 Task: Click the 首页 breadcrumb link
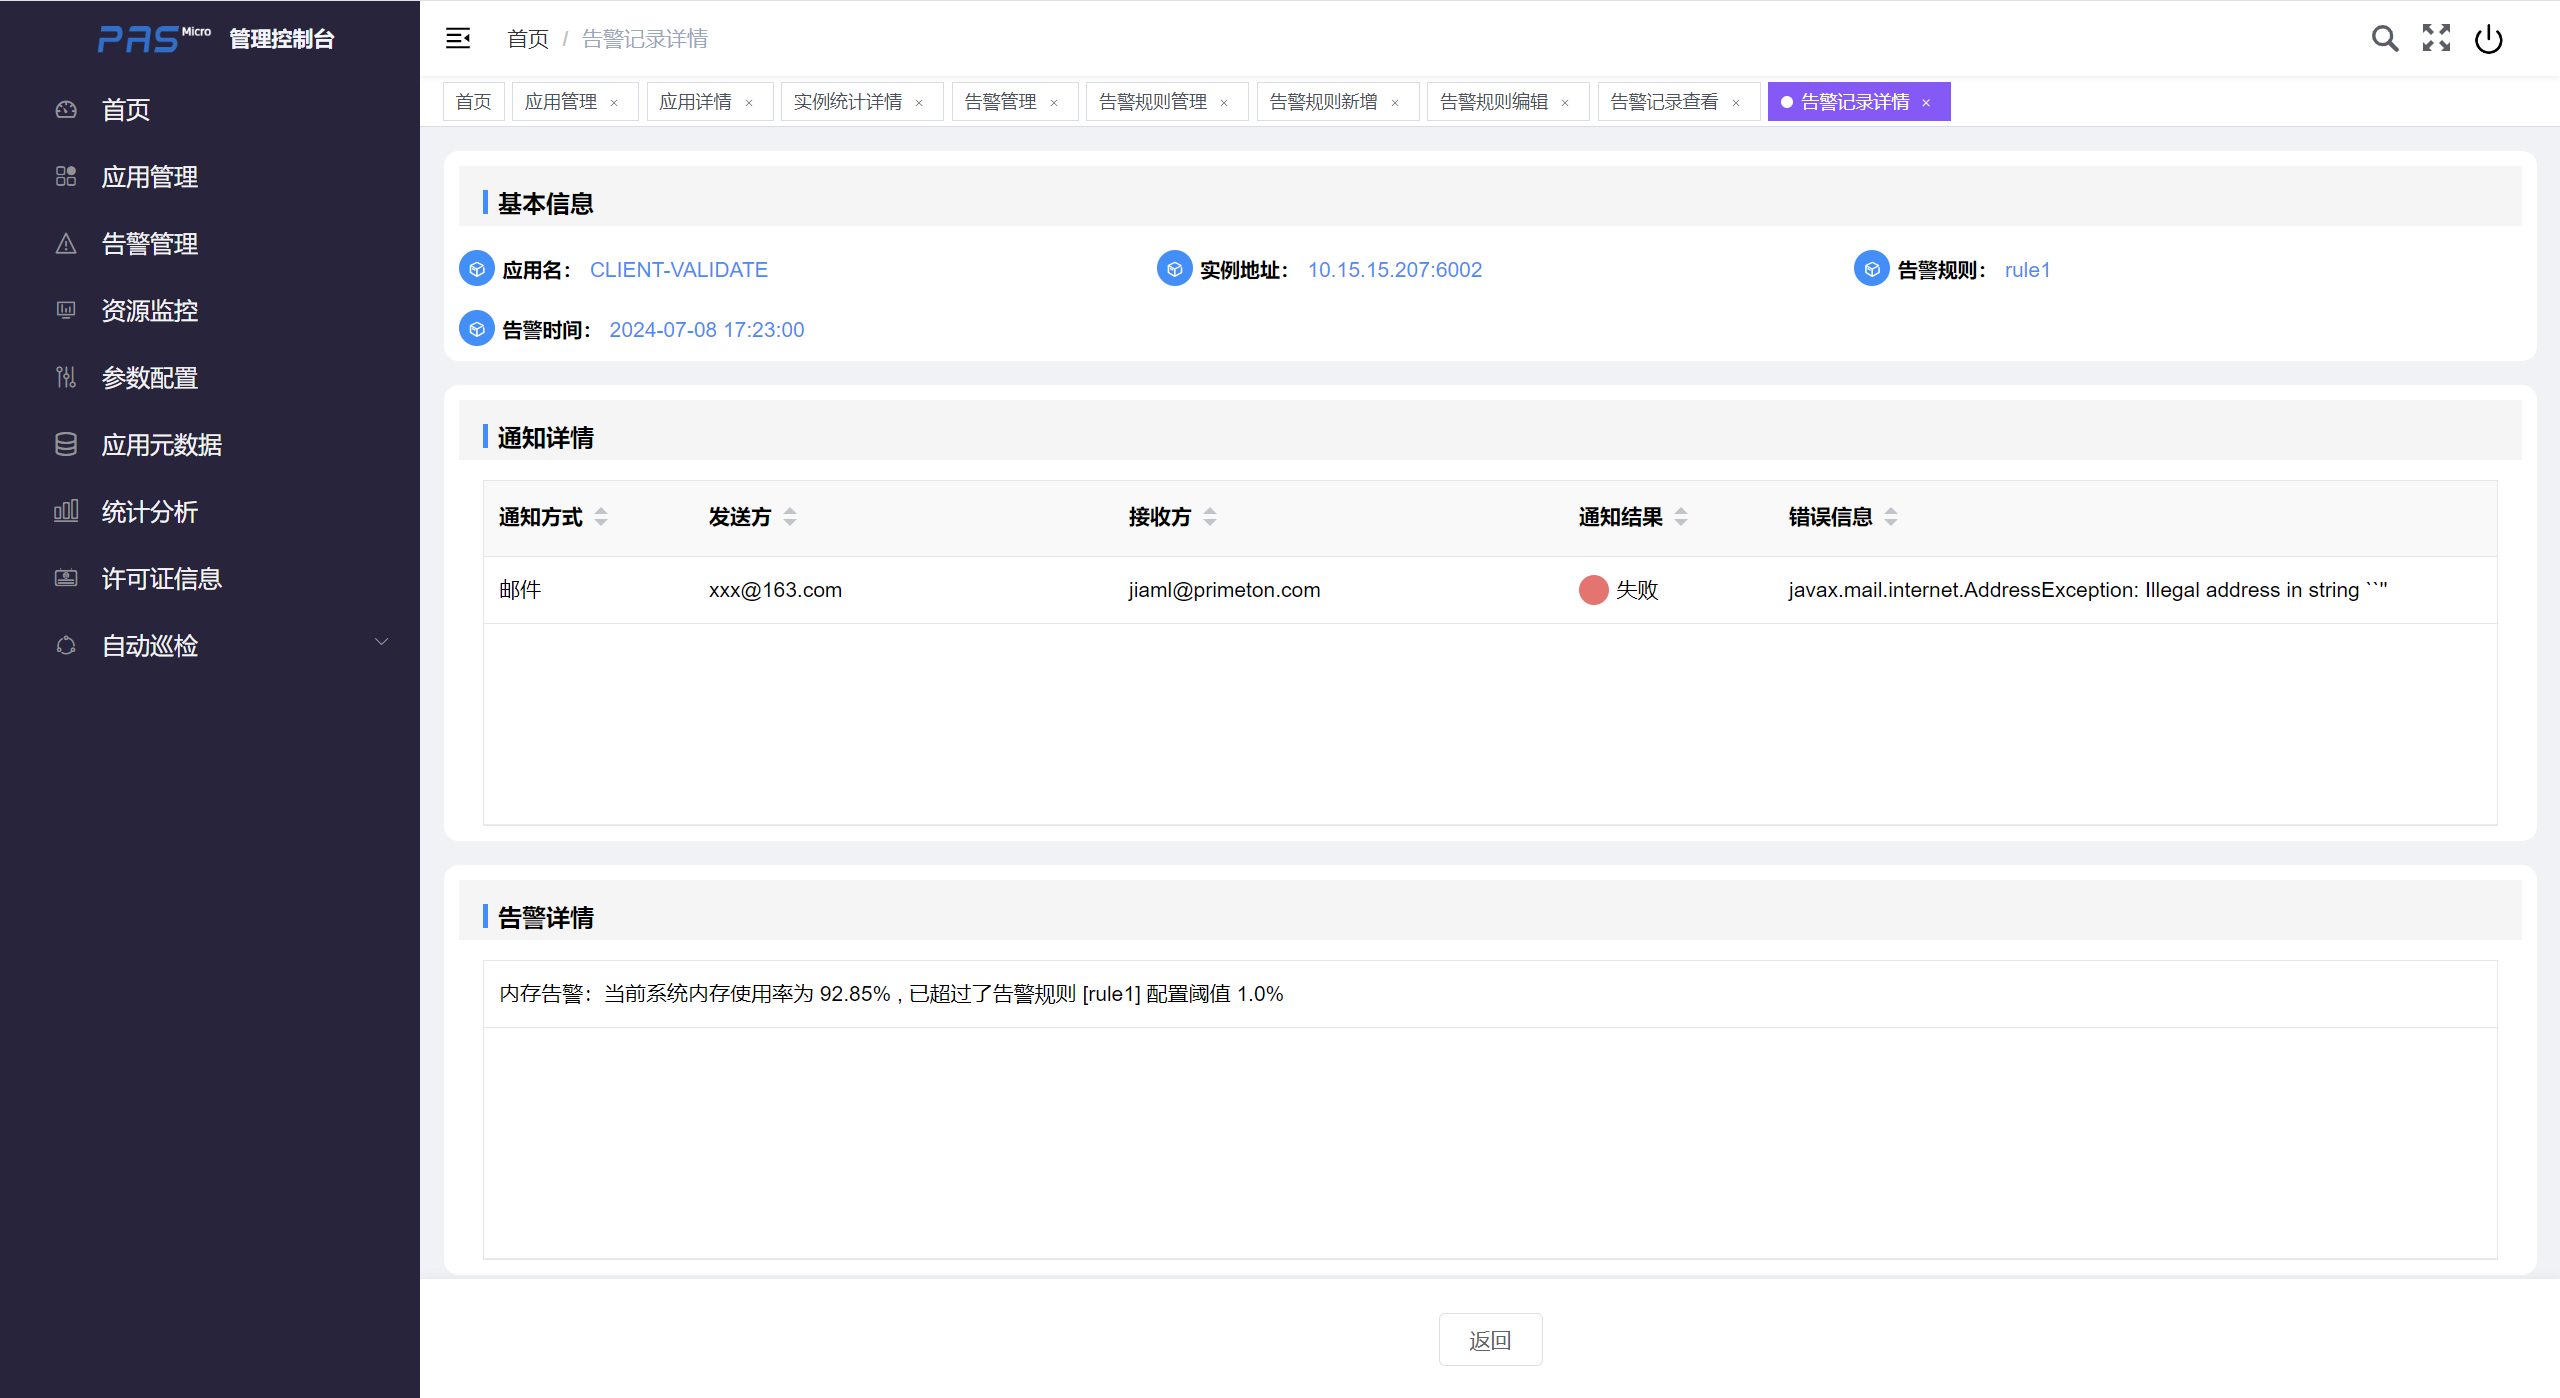coord(527,39)
